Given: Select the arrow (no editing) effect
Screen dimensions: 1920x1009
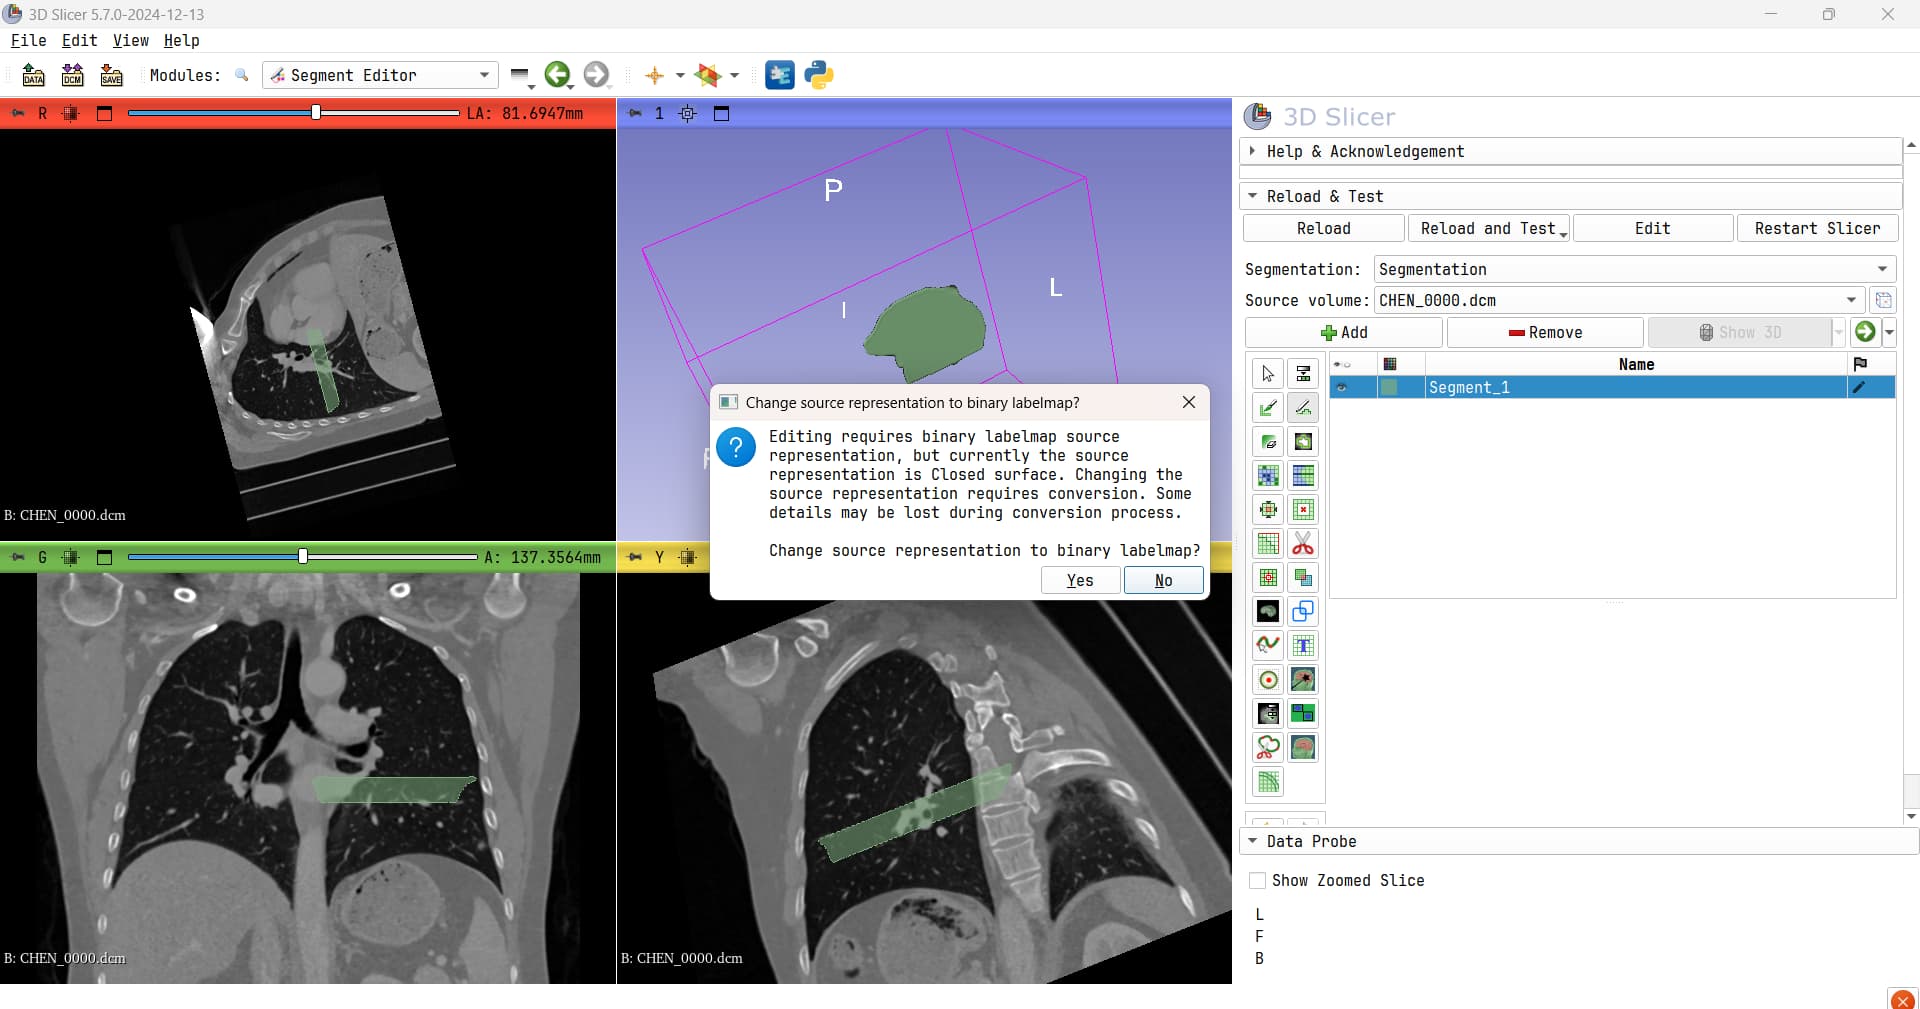Looking at the screenshot, I should click(1268, 374).
